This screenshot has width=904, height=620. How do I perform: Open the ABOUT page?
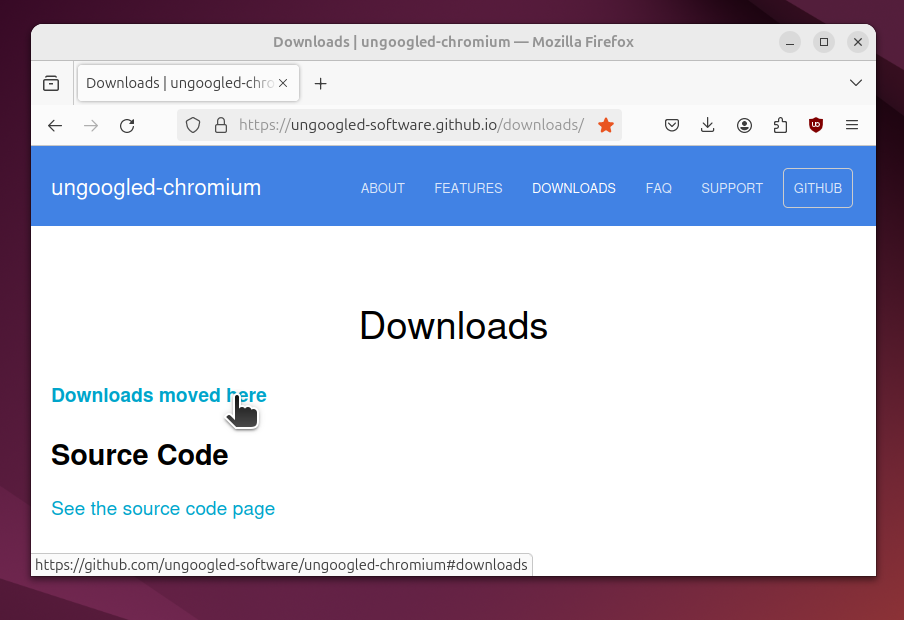click(383, 188)
